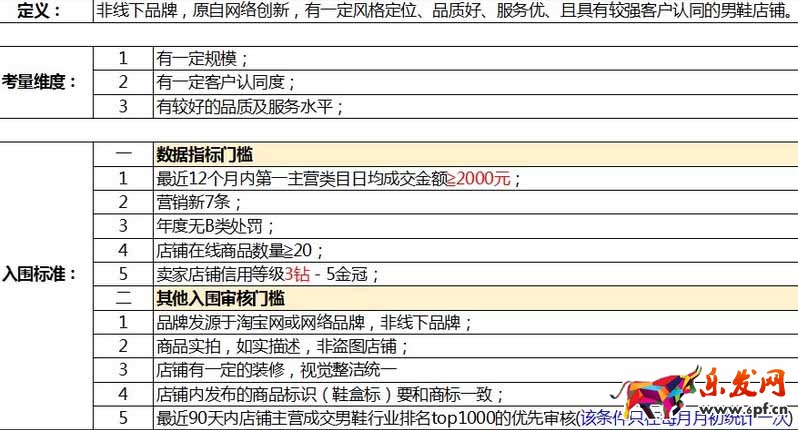Select row '最近90天内店铺主营成交男鞋行业排名top1000'
798x430 pixels.
[475, 418]
